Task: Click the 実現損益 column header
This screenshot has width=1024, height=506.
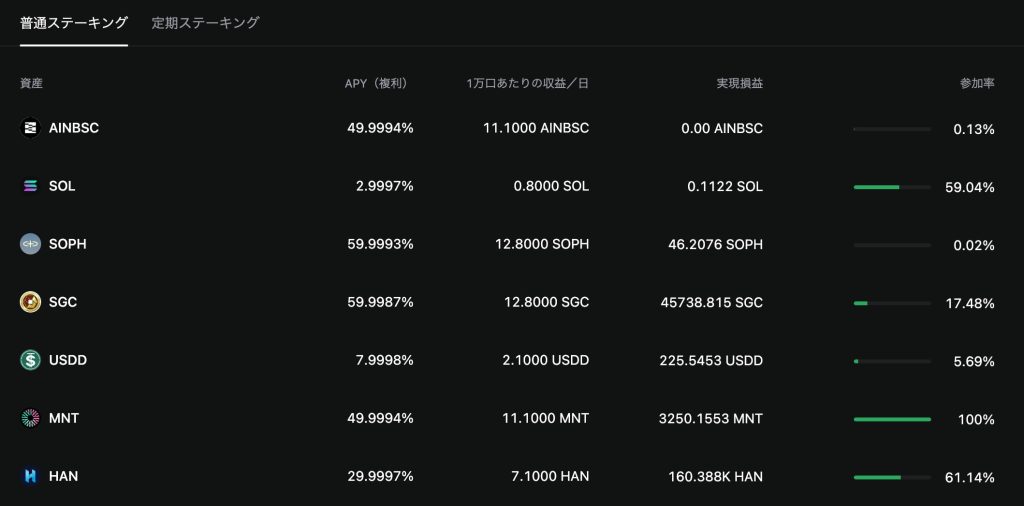Action: click(x=739, y=84)
